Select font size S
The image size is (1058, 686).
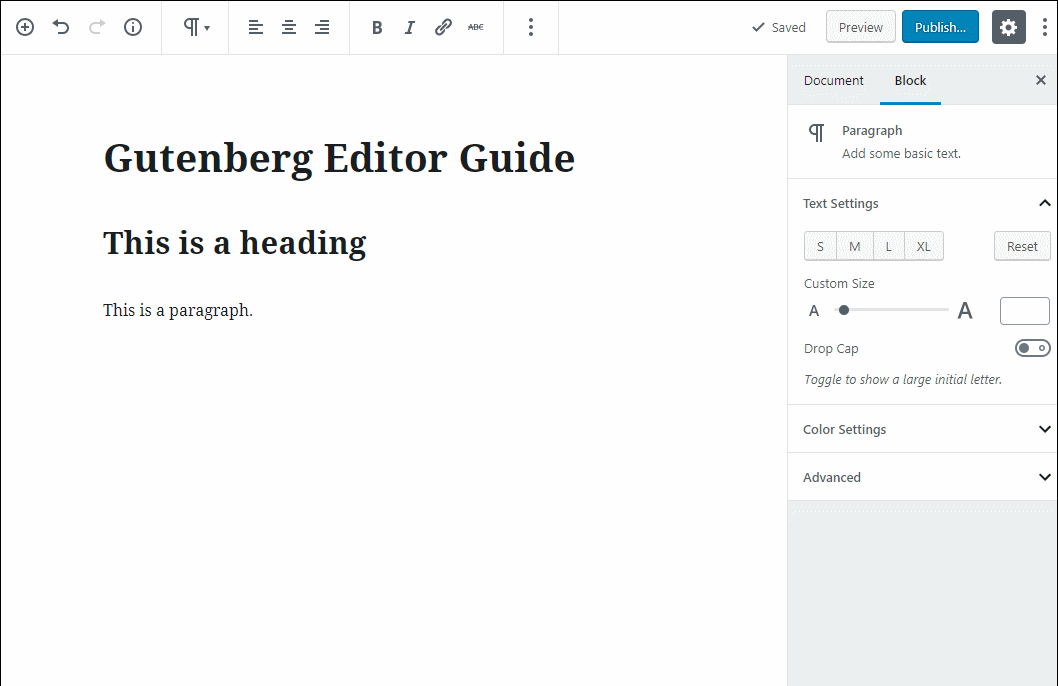(820, 246)
